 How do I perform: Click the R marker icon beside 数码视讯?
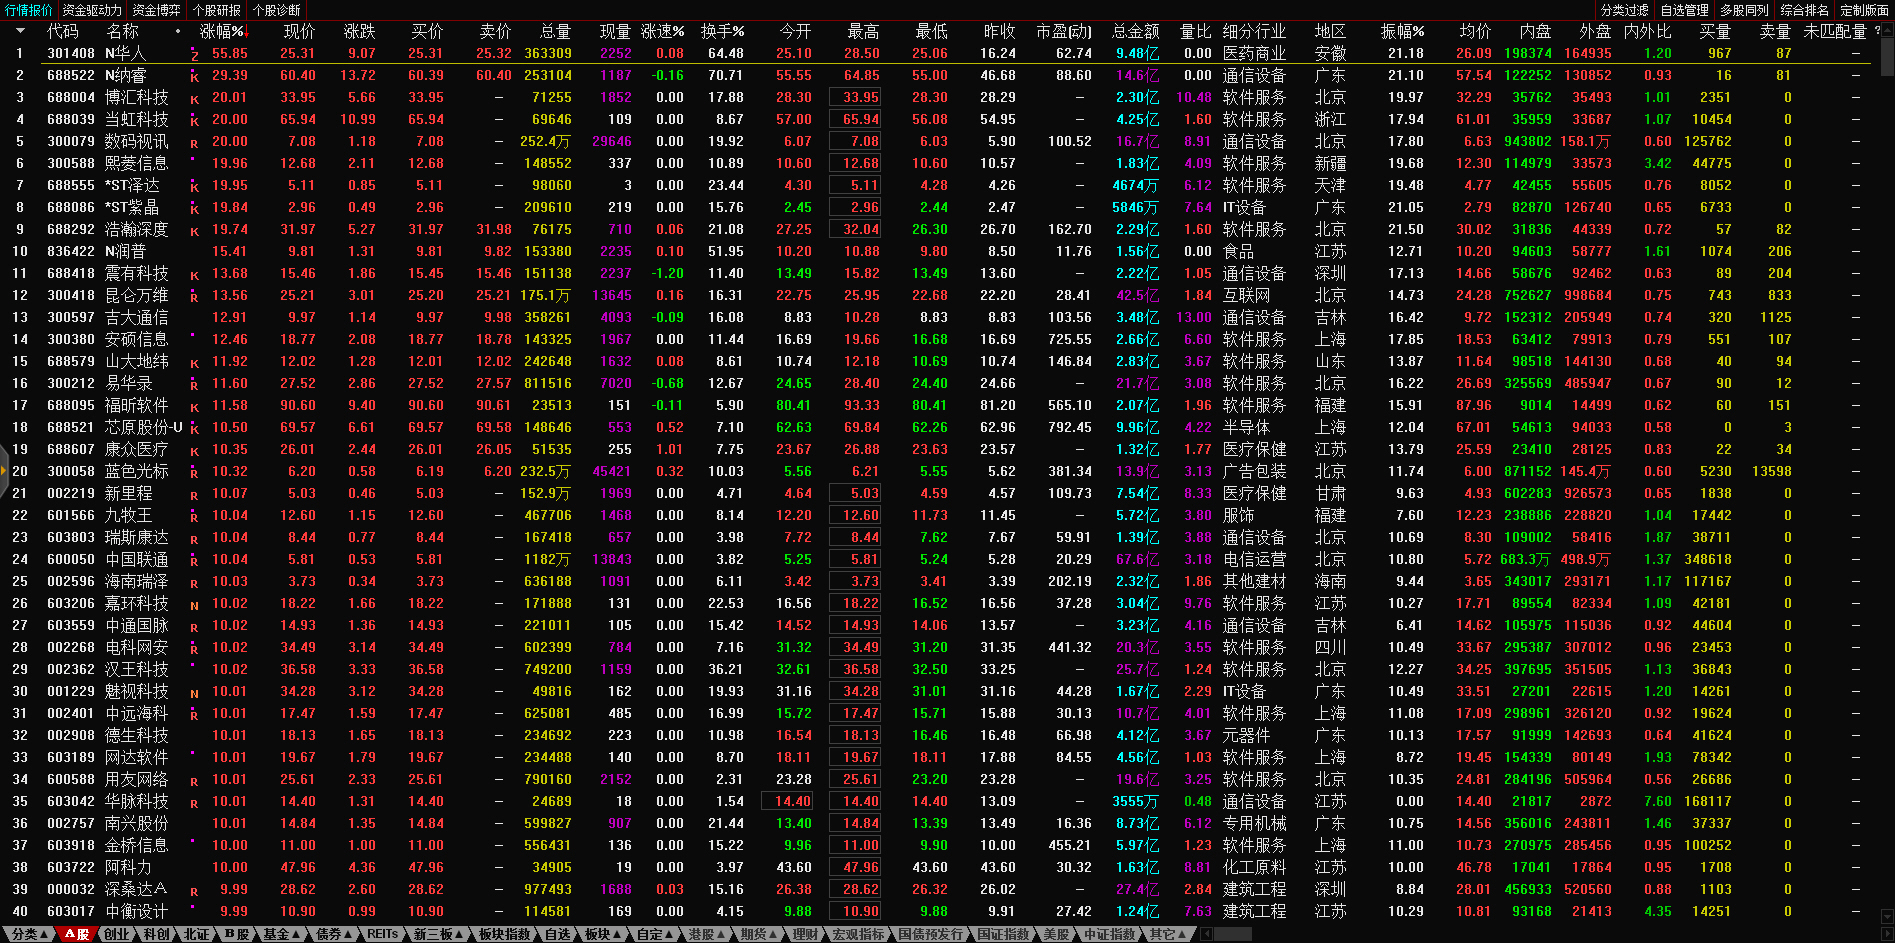click(x=194, y=143)
